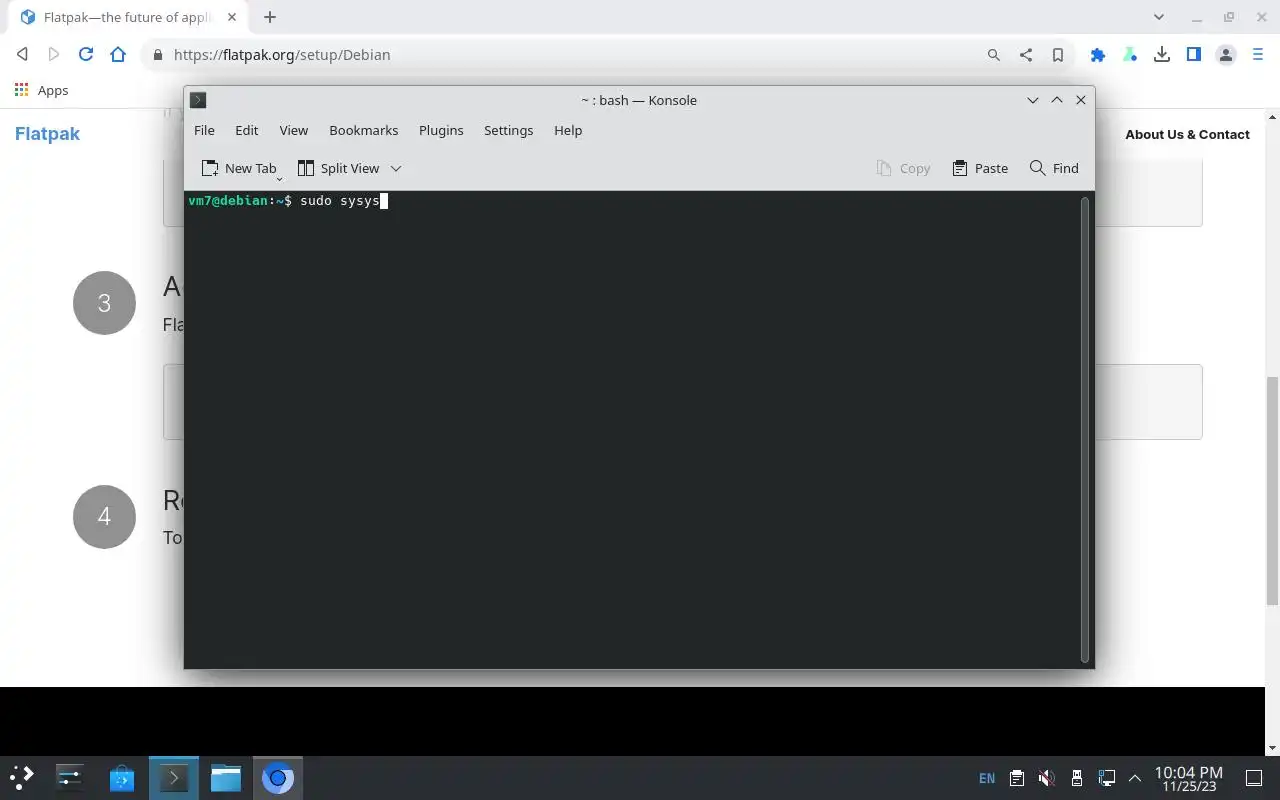The height and width of the screenshot is (800, 1280).
Task: Click the browser forward arrow
Action: point(54,55)
